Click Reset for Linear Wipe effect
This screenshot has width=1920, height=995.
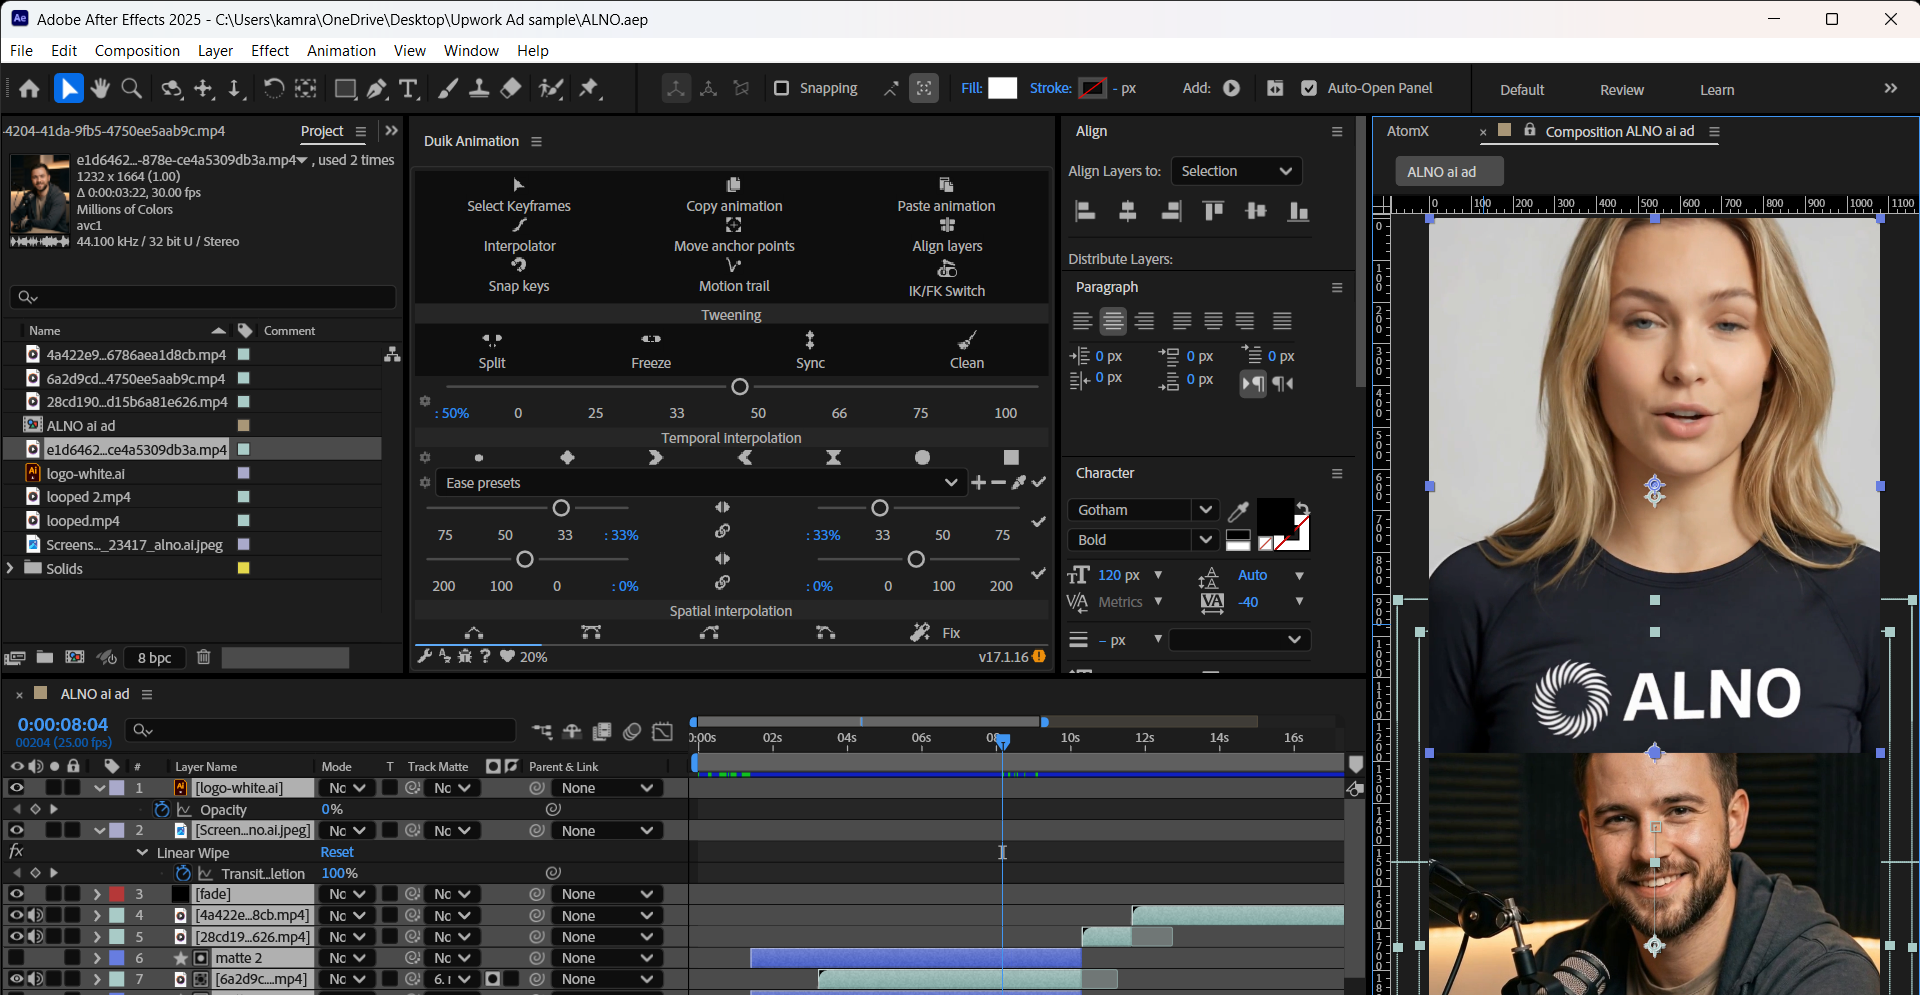(337, 852)
